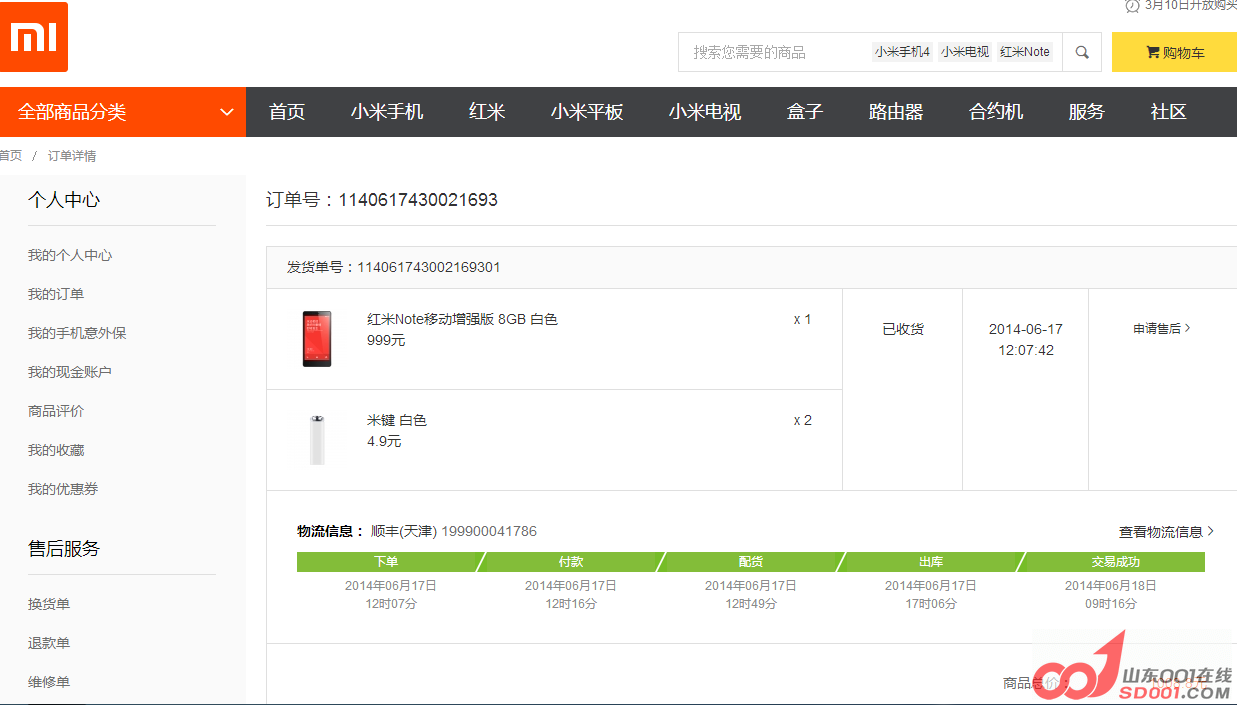Image resolution: width=1237 pixels, height=705 pixels.
Task: Open the 购物车 shopping cart
Action: [x=1174, y=52]
